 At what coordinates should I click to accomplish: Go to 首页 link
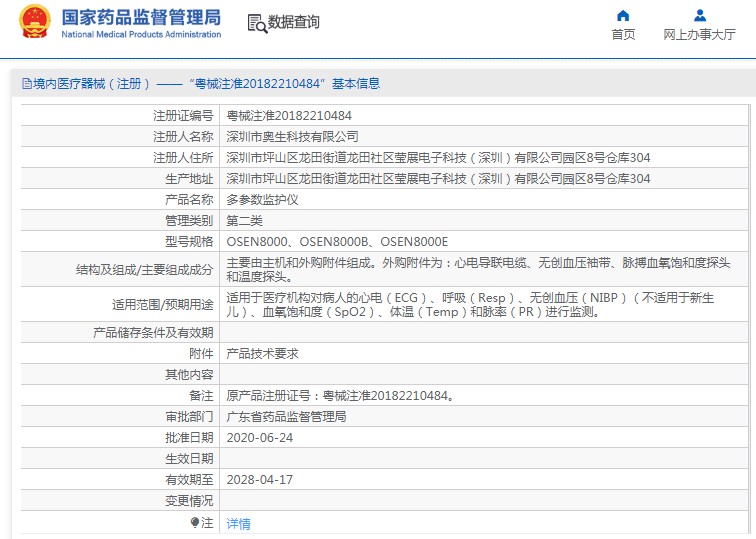point(623,35)
